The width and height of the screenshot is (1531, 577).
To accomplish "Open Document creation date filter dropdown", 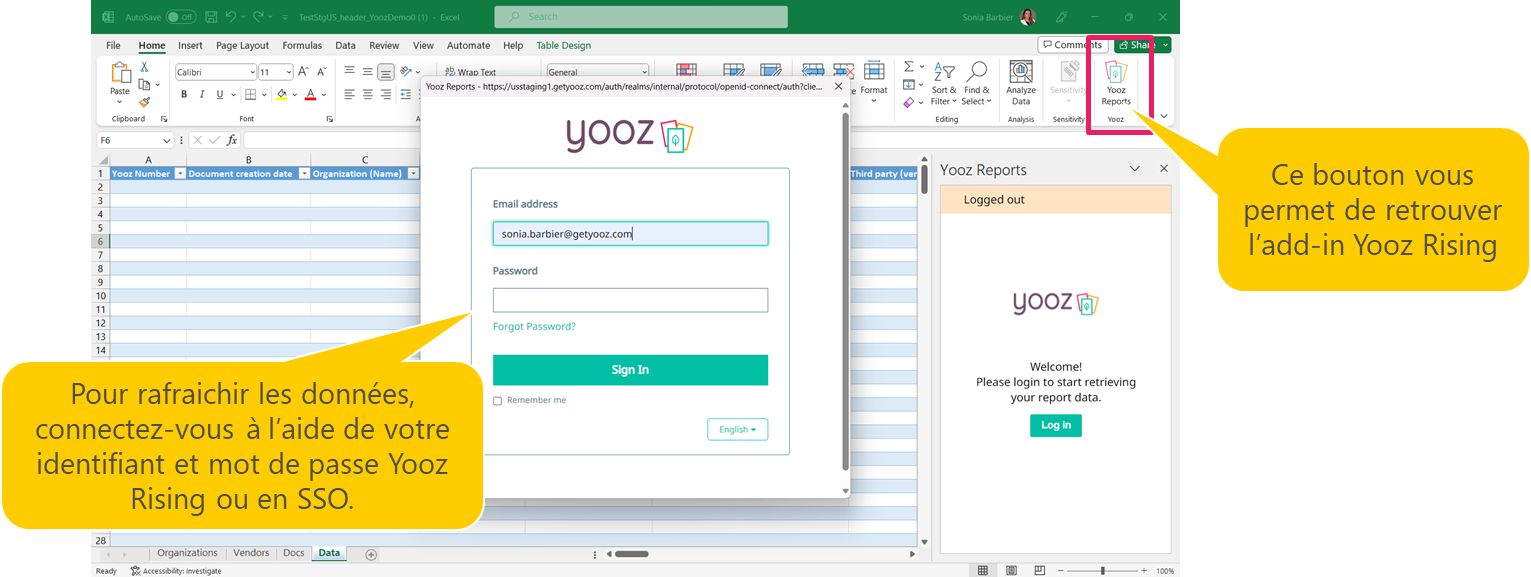I will (x=304, y=174).
